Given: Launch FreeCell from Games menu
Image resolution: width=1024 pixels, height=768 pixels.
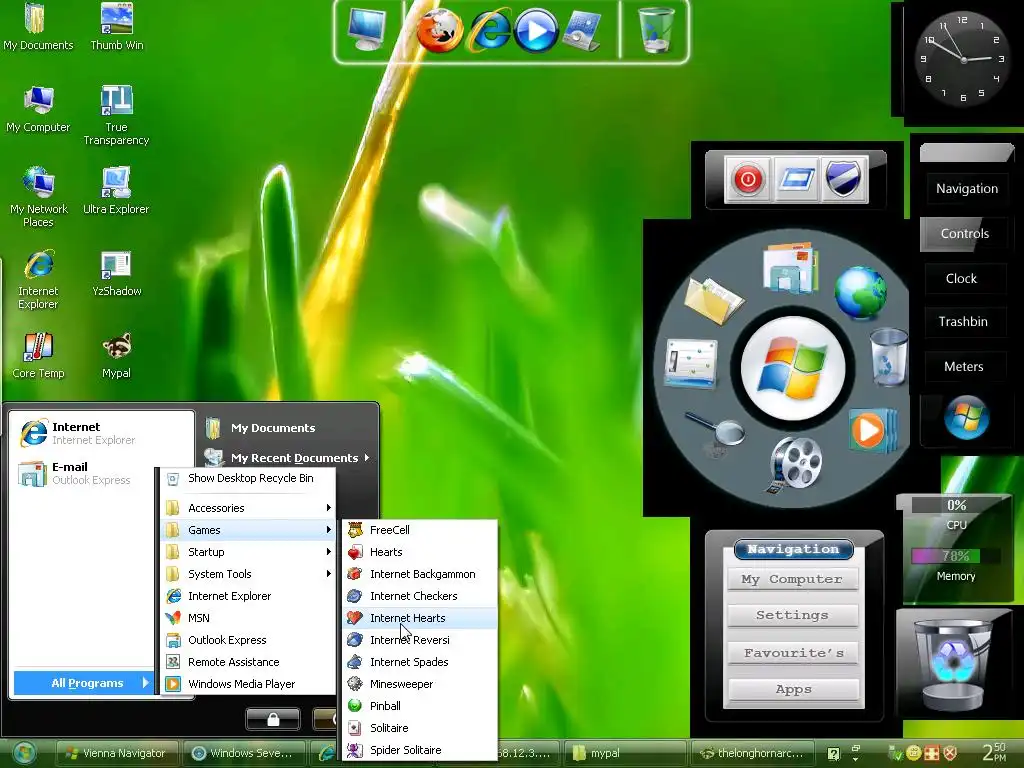Looking at the screenshot, I should [x=420, y=530].
